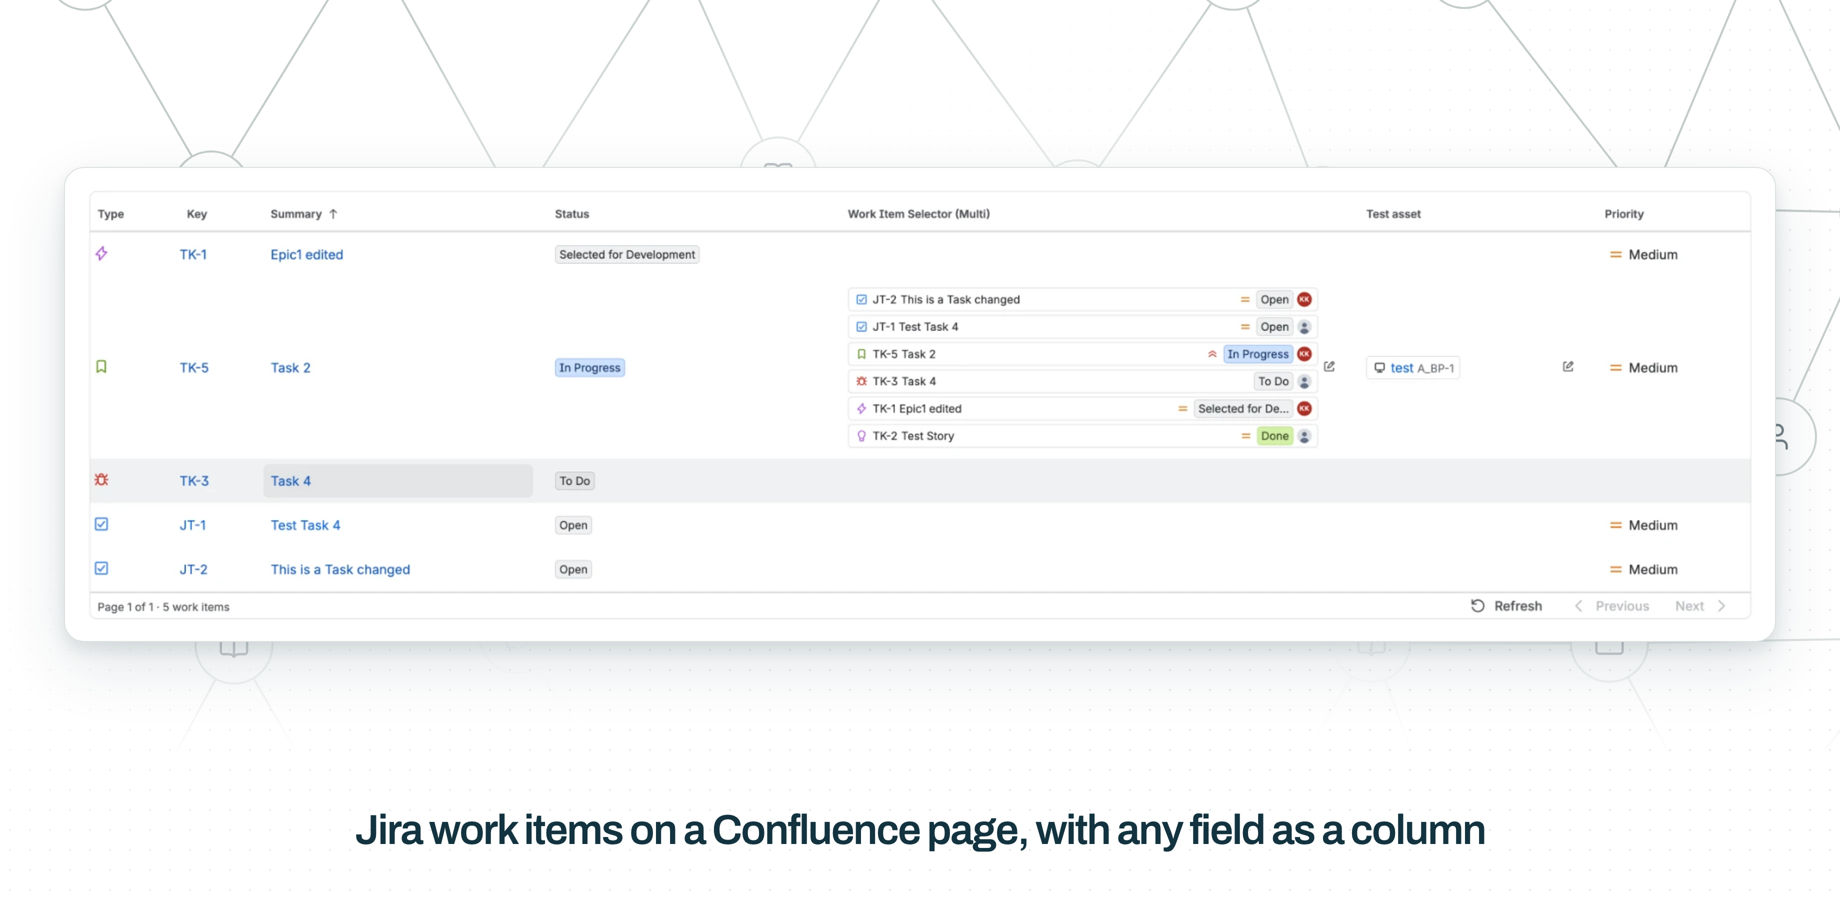
Task: Sort by the Summary column arrow
Action: pyautogui.click(x=333, y=214)
